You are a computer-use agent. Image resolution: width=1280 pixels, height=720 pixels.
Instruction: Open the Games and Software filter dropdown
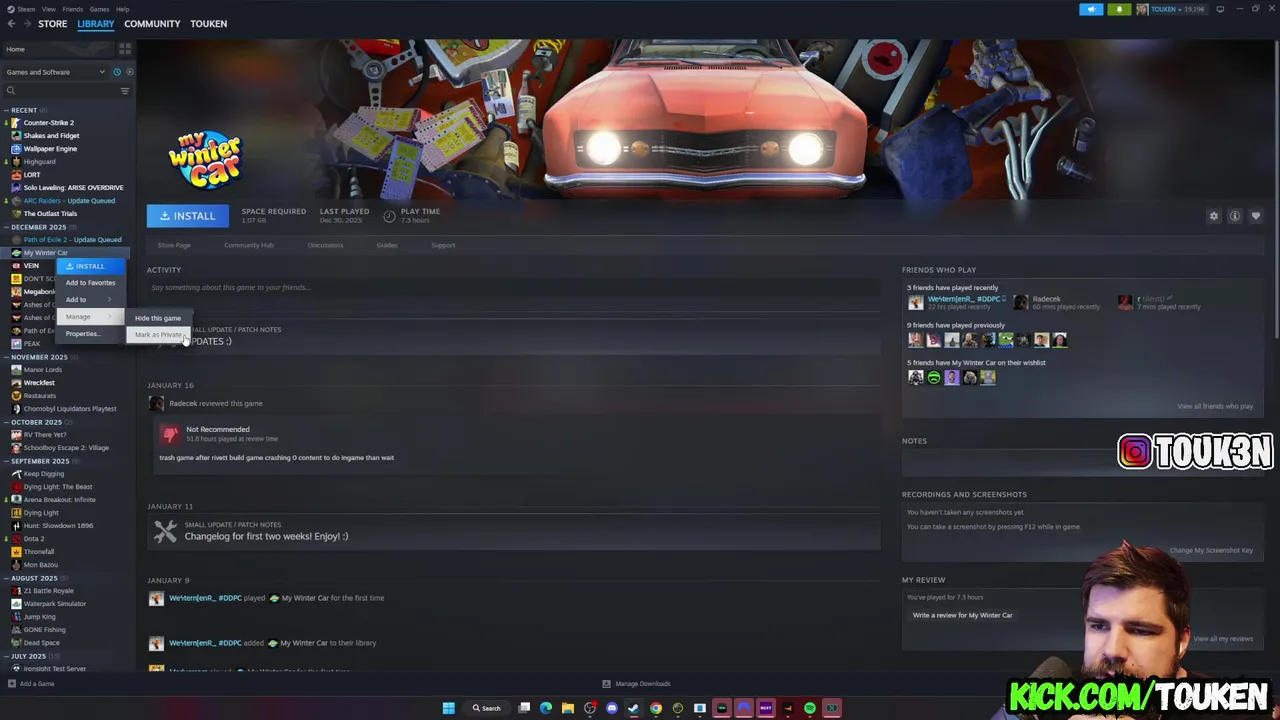(x=55, y=72)
